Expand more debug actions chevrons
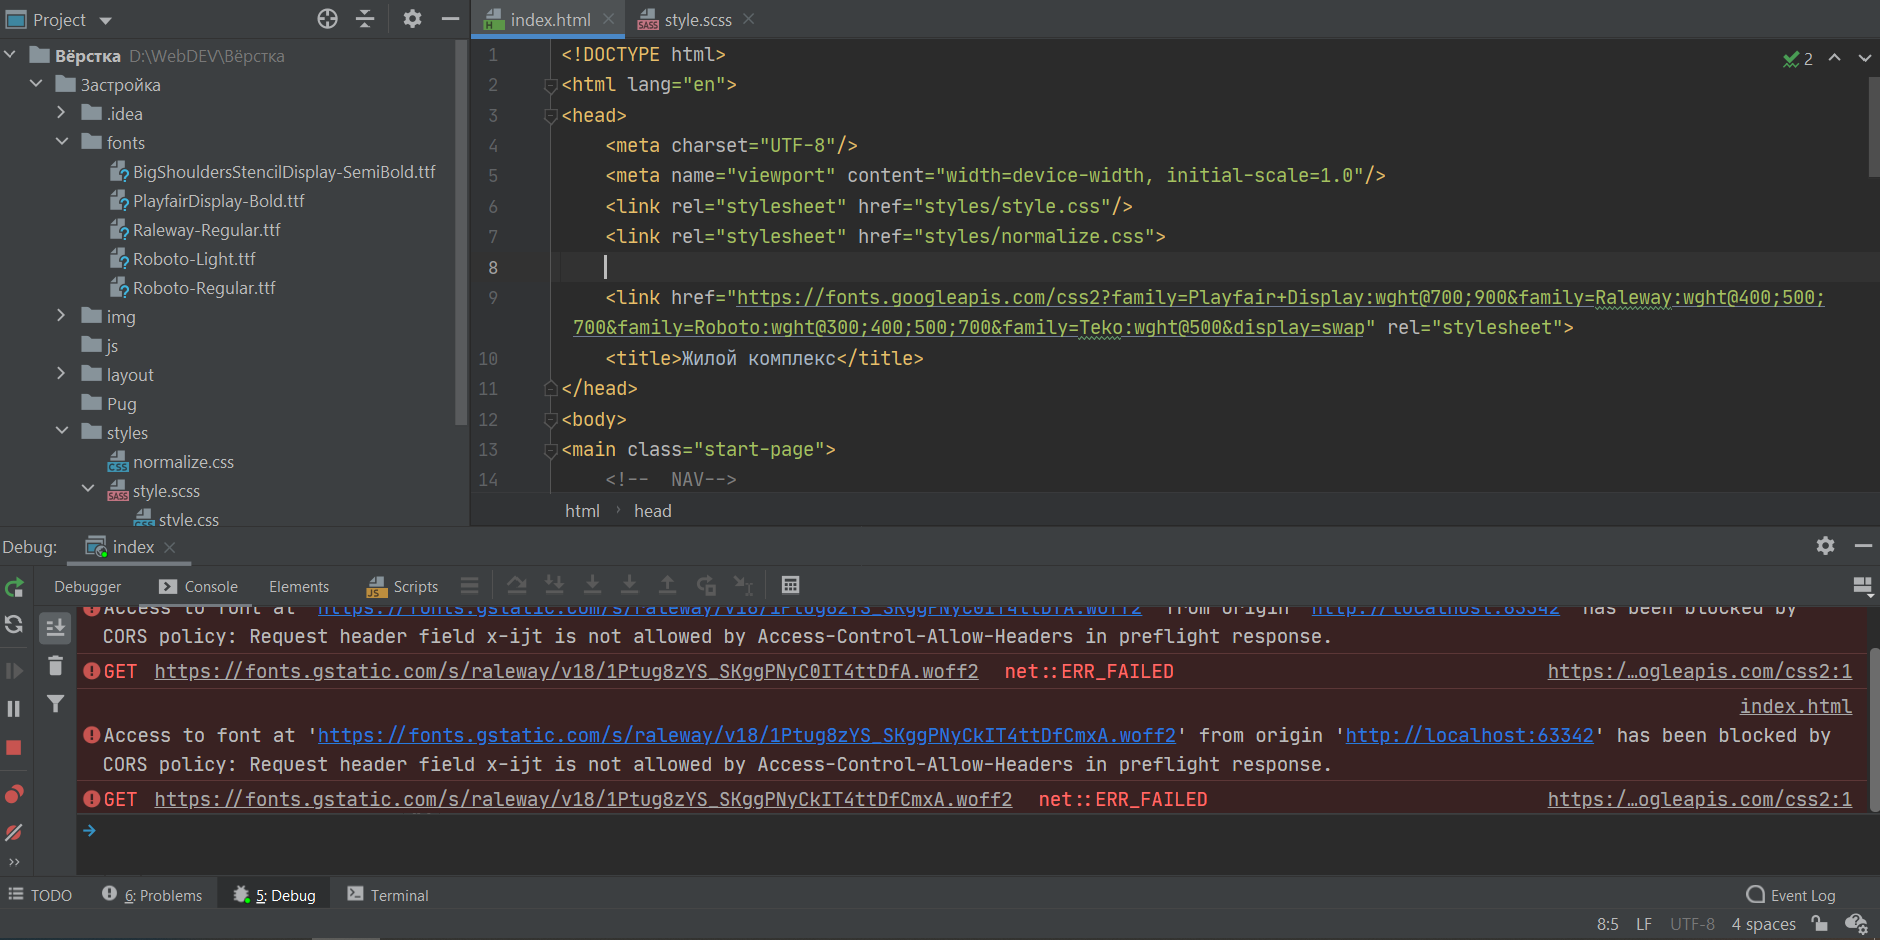The width and height of the screenshot is (1880, 940). (x=14, y=862)
